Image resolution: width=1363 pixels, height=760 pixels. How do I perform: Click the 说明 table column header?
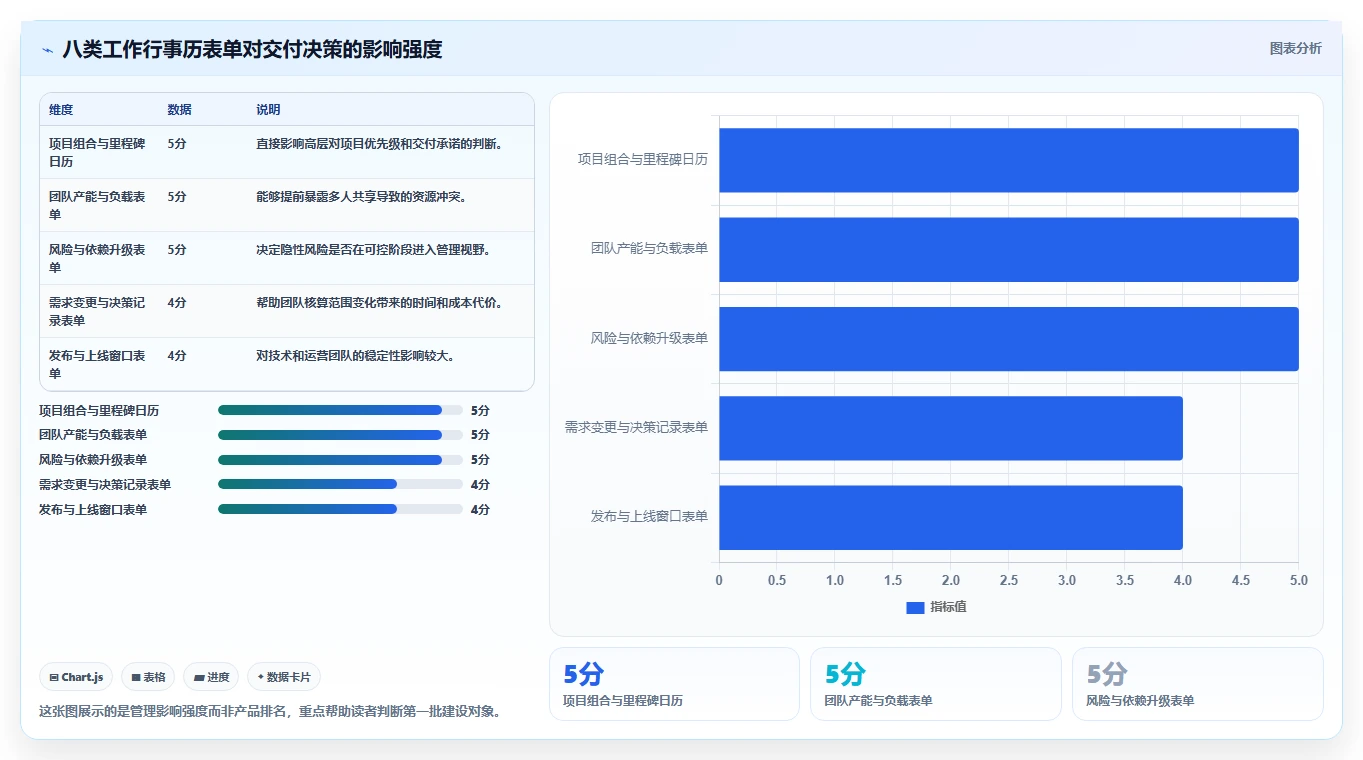tap(268, 110)
